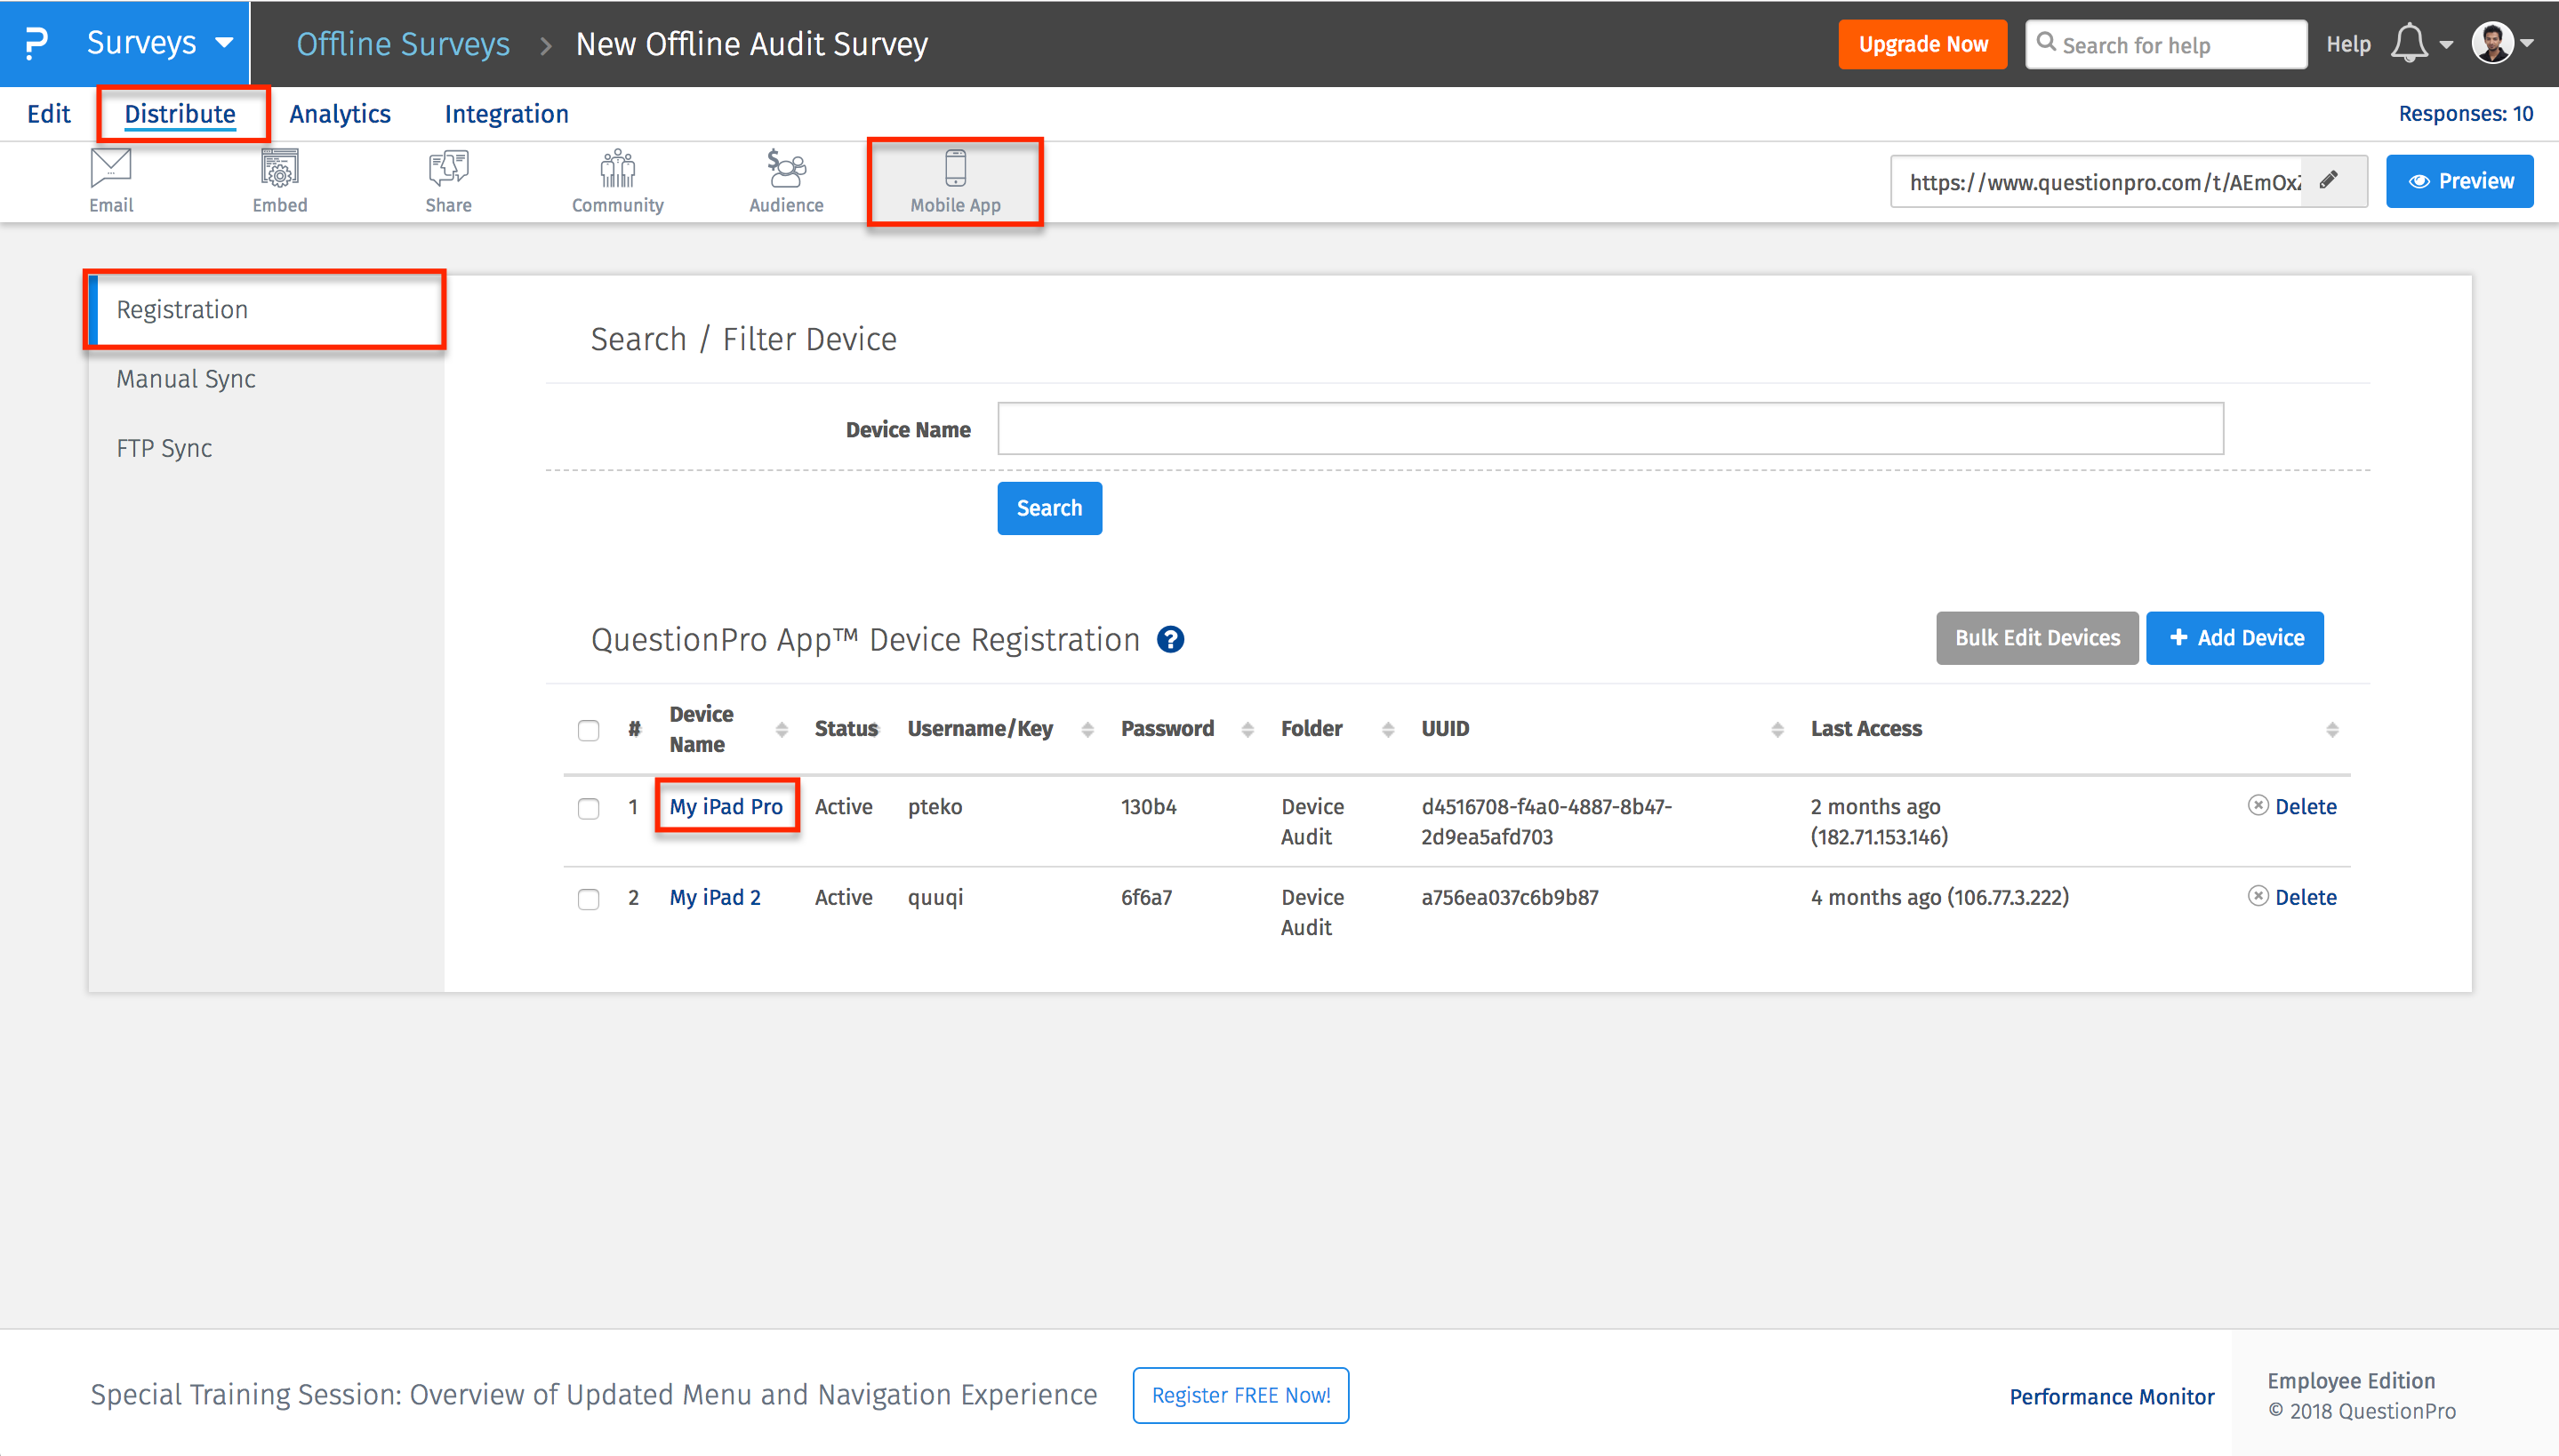This screenshot has width=2559, height=1456.
Task: Open the Performance Monitor link
Action: pyautogui.click(x=2111, y=1396)
